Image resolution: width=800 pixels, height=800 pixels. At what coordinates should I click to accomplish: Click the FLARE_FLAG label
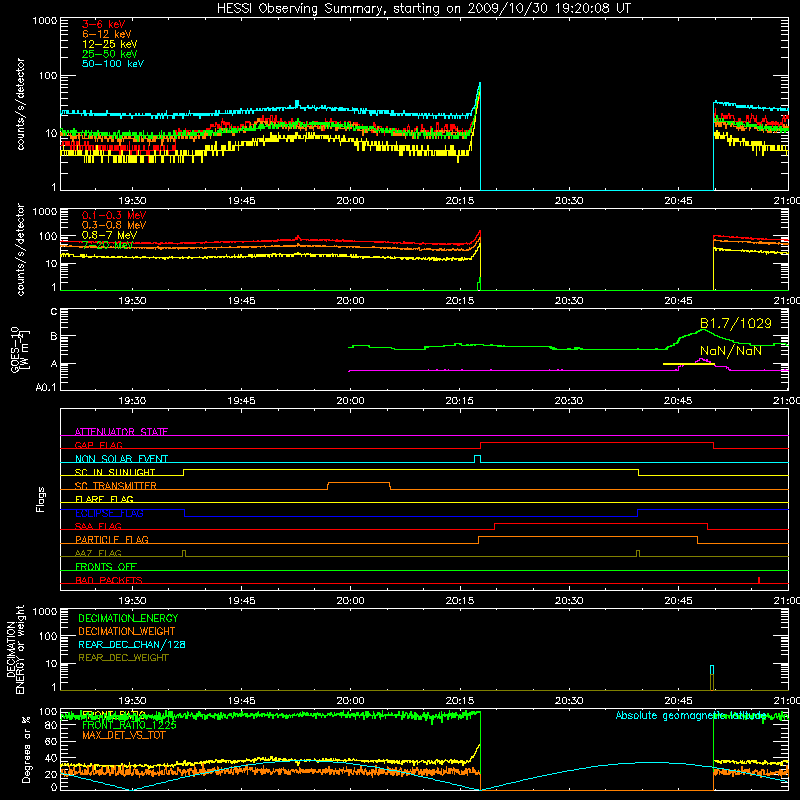(x=104, y=499)
